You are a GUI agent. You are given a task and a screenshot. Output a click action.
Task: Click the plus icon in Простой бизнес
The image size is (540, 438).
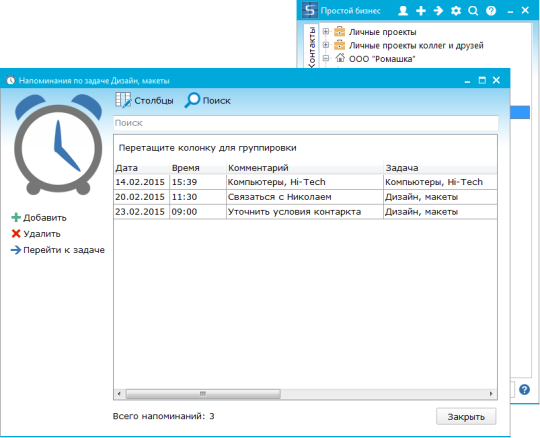(420, 11)
